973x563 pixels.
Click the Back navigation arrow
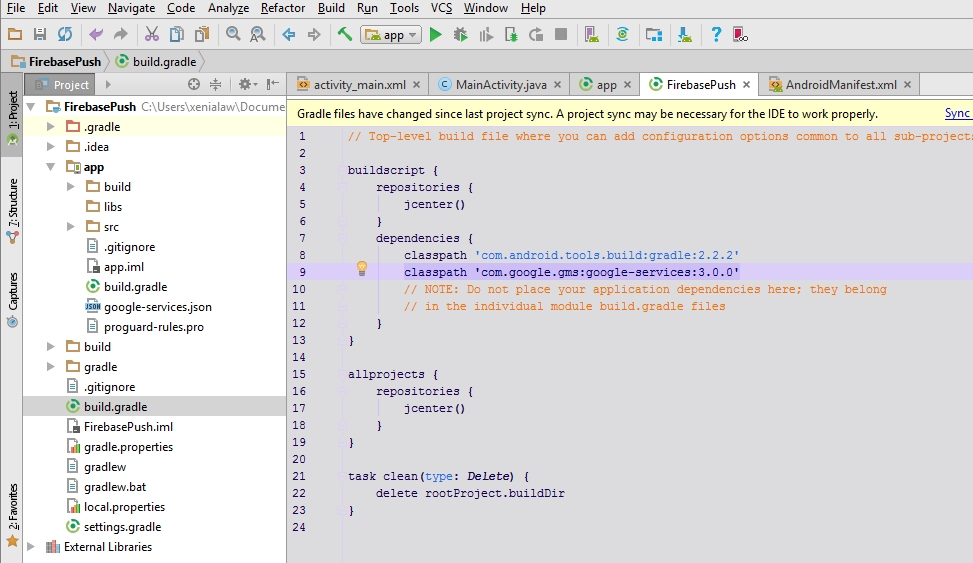pos(289,35)
